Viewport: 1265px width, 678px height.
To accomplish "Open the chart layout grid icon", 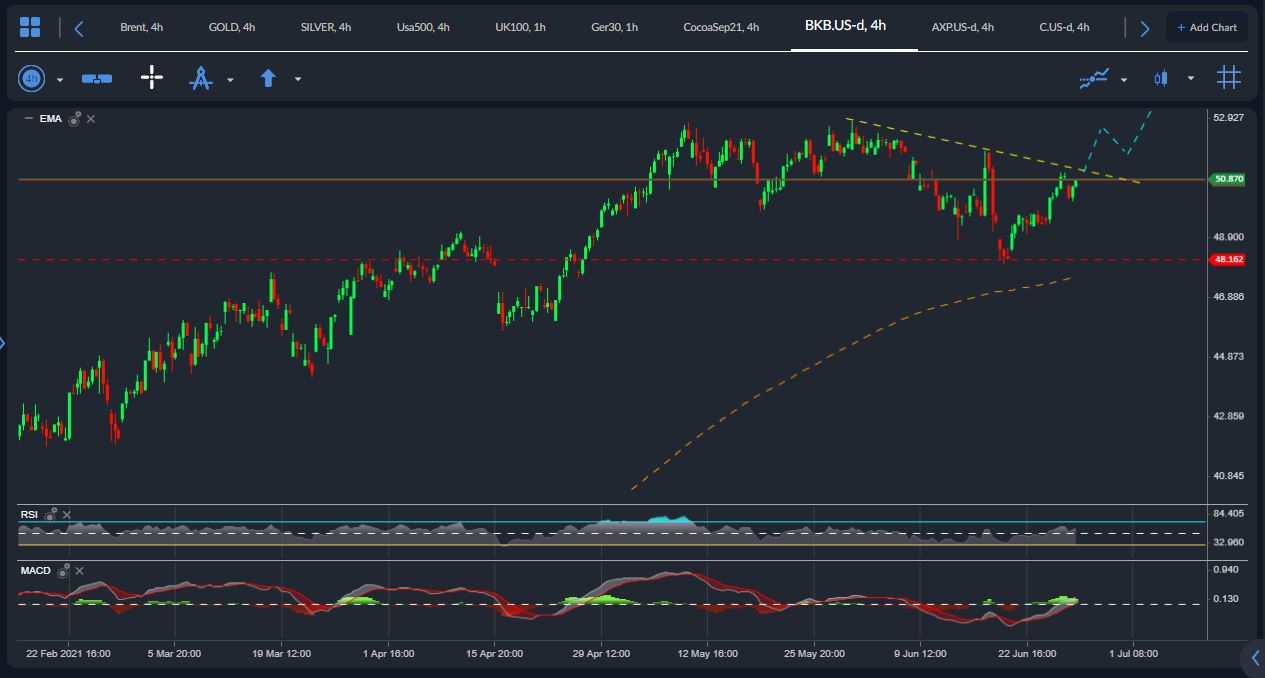I will 30,27.
